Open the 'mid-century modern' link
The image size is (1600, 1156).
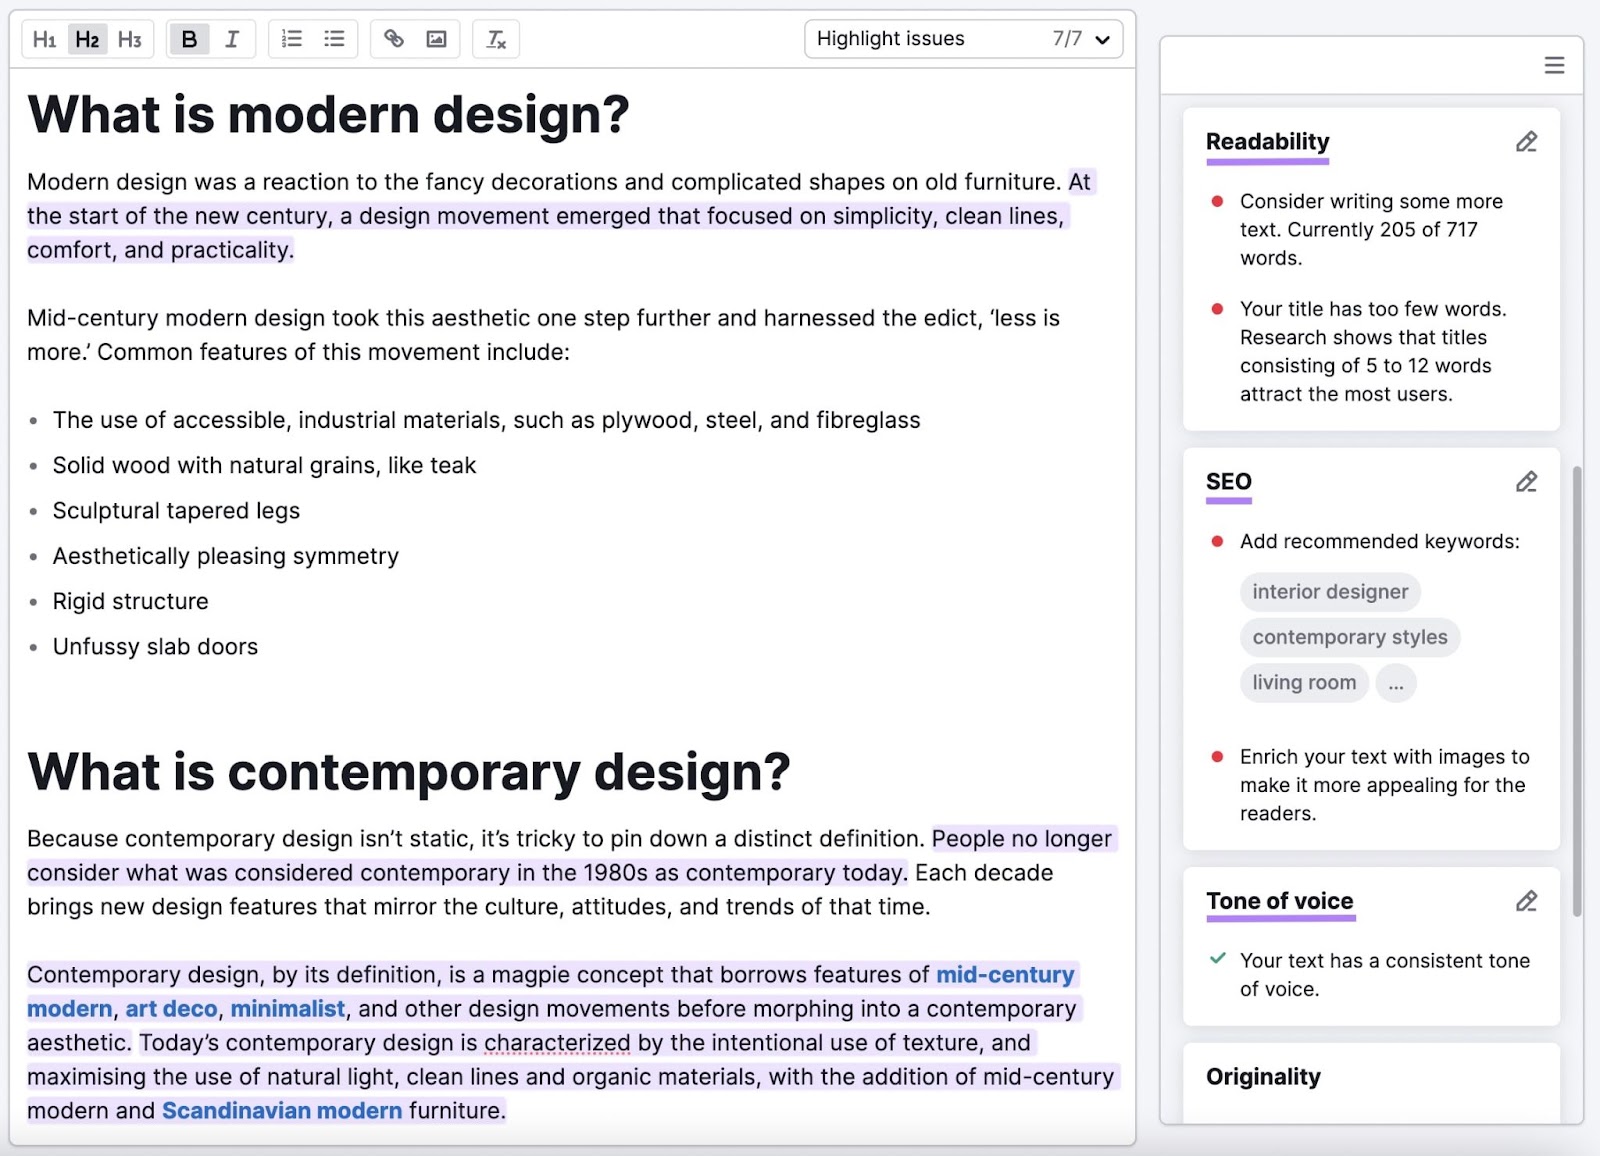pos(1004,974)
